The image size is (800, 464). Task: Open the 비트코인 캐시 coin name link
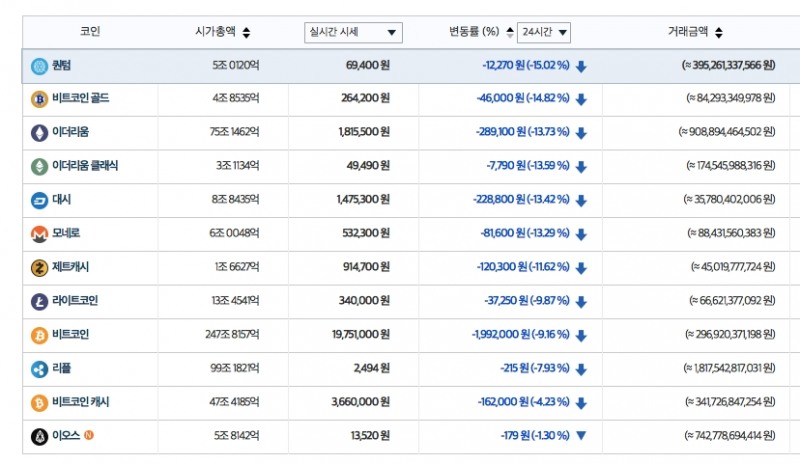[x=81, y=401]
